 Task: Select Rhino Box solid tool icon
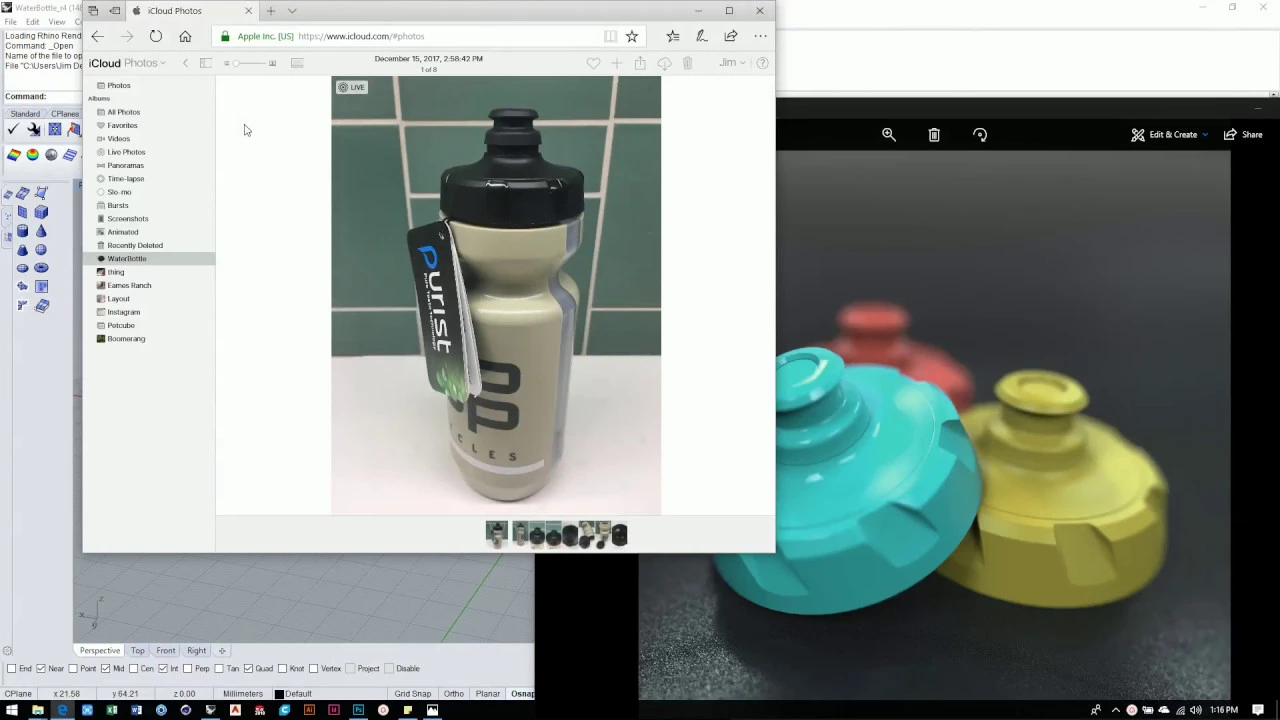(41, 212)
